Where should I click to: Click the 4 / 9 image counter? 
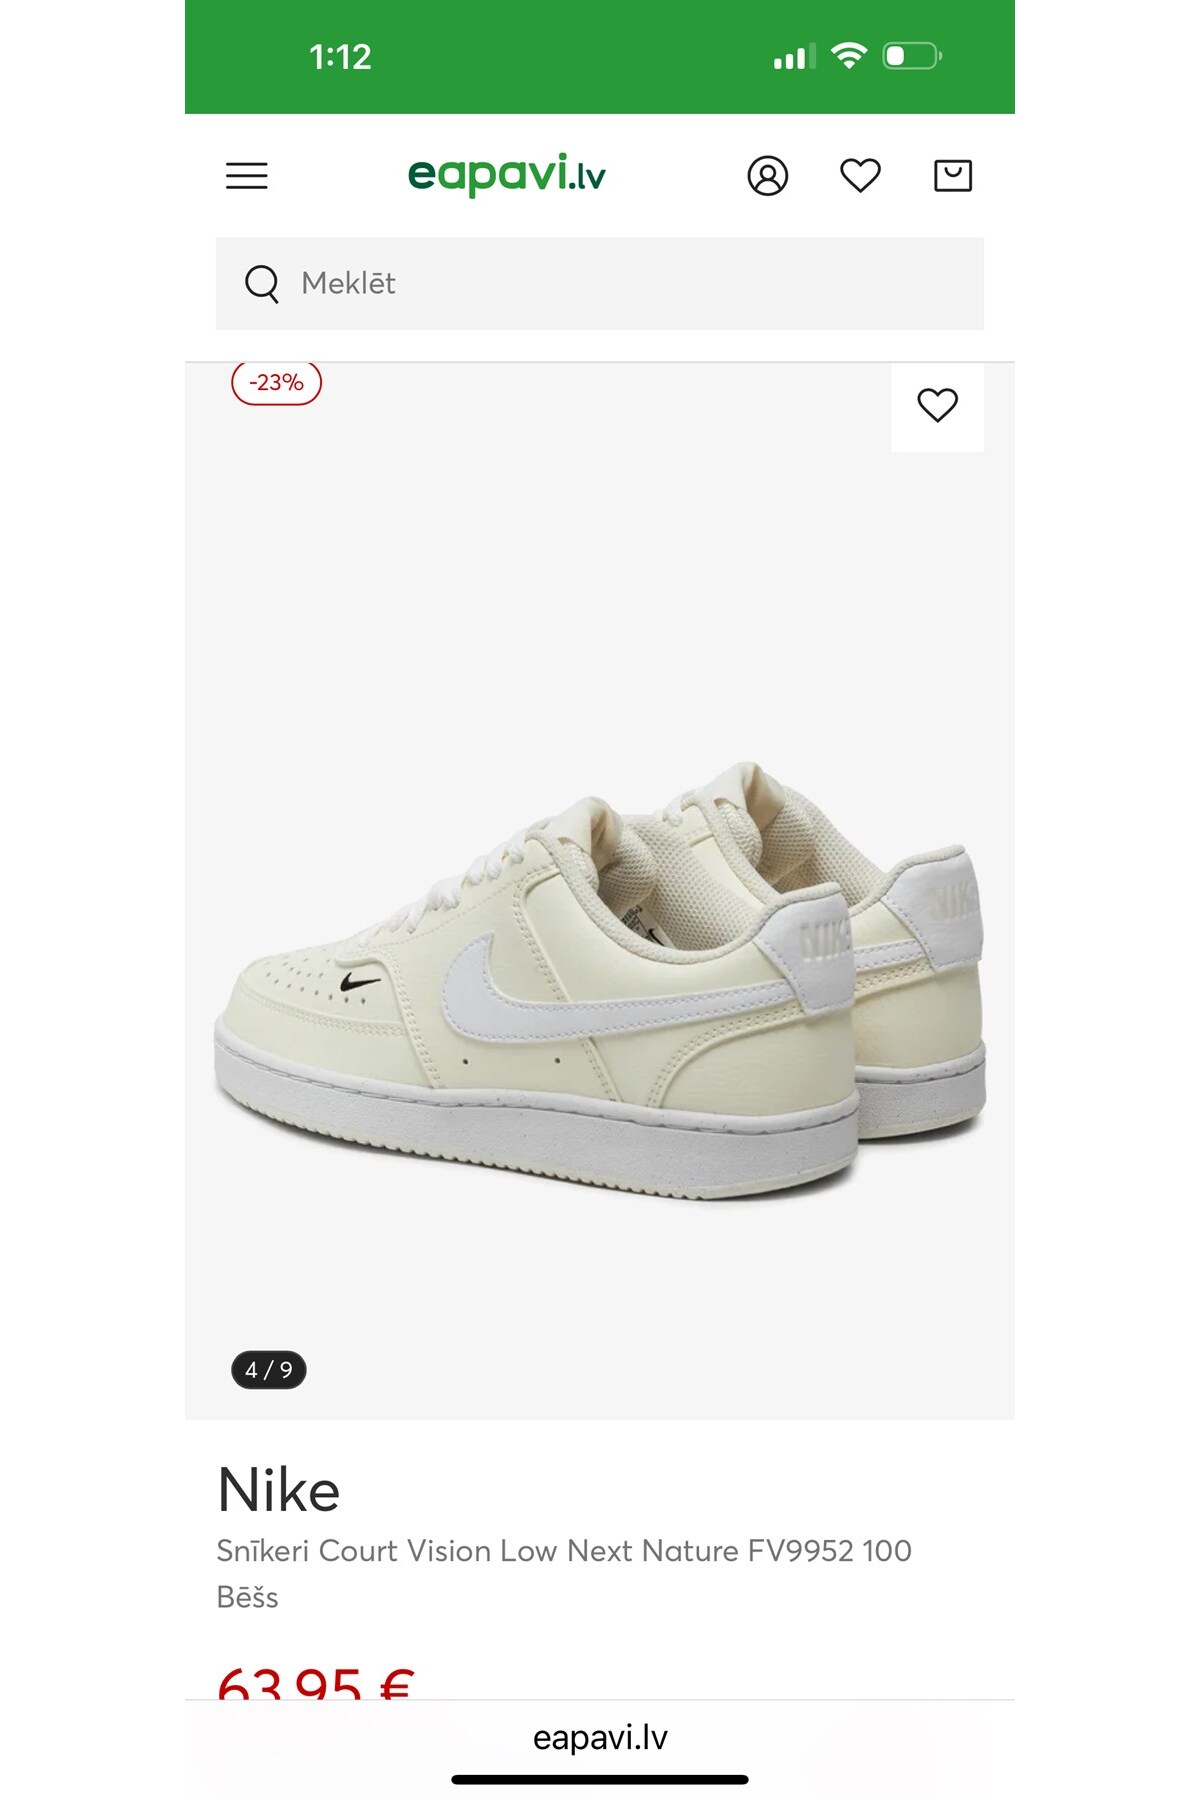(x=269, y=1370)
